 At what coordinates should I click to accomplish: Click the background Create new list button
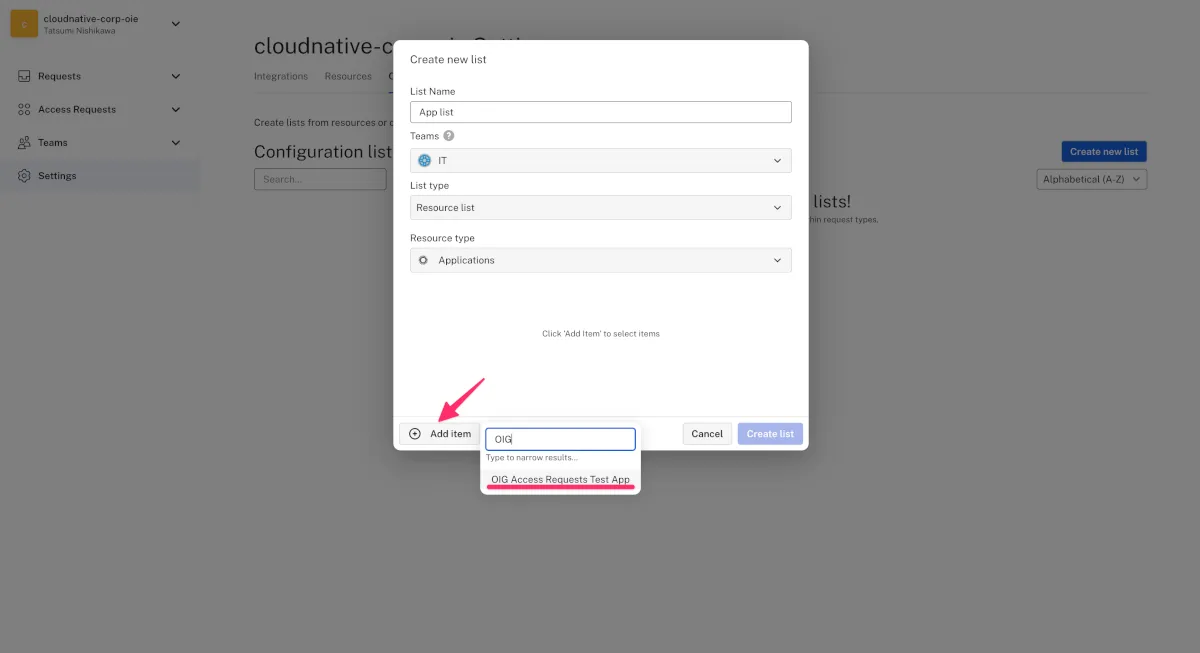click(x=1104, y=152)
